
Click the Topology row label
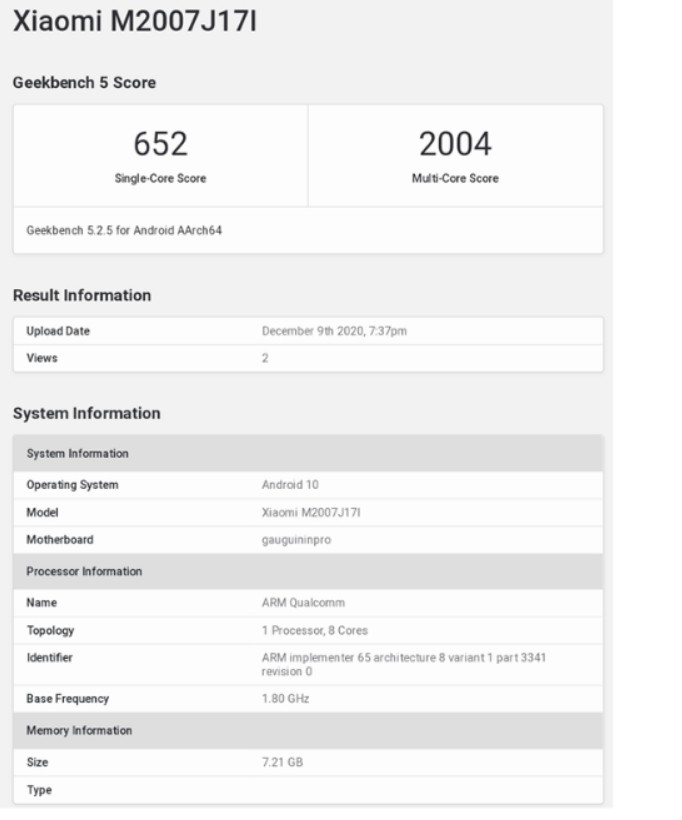(x=50, y=631)
